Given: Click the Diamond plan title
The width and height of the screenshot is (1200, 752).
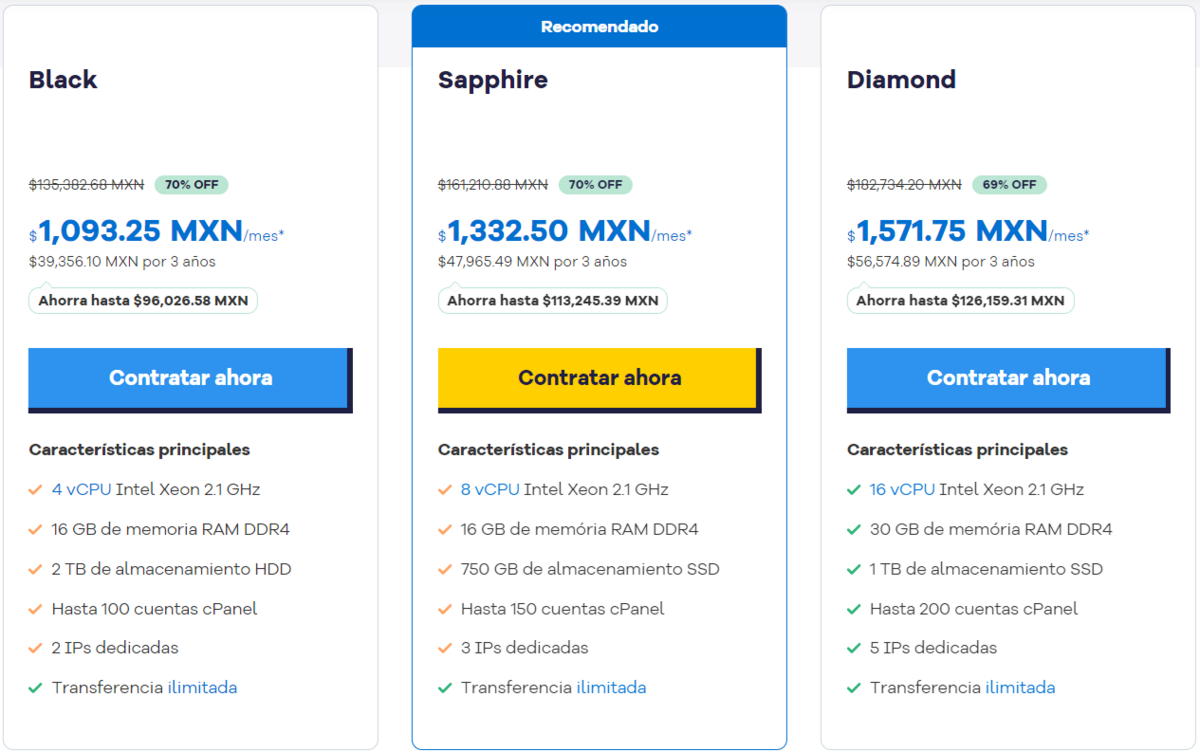Looking at the screenshot, I should (901, 80).
